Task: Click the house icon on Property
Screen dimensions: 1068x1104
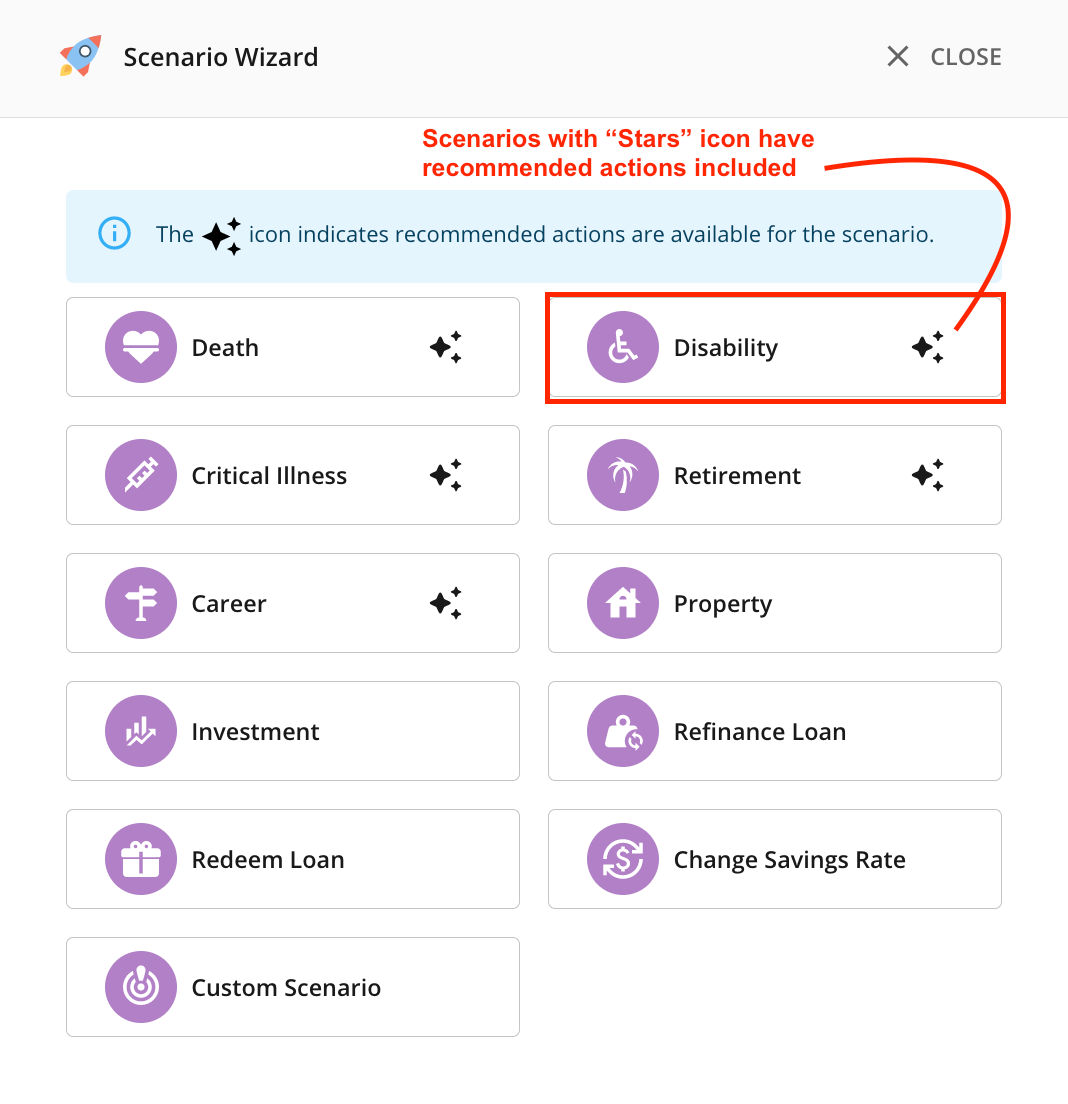Action: click(x=623, y=603)
